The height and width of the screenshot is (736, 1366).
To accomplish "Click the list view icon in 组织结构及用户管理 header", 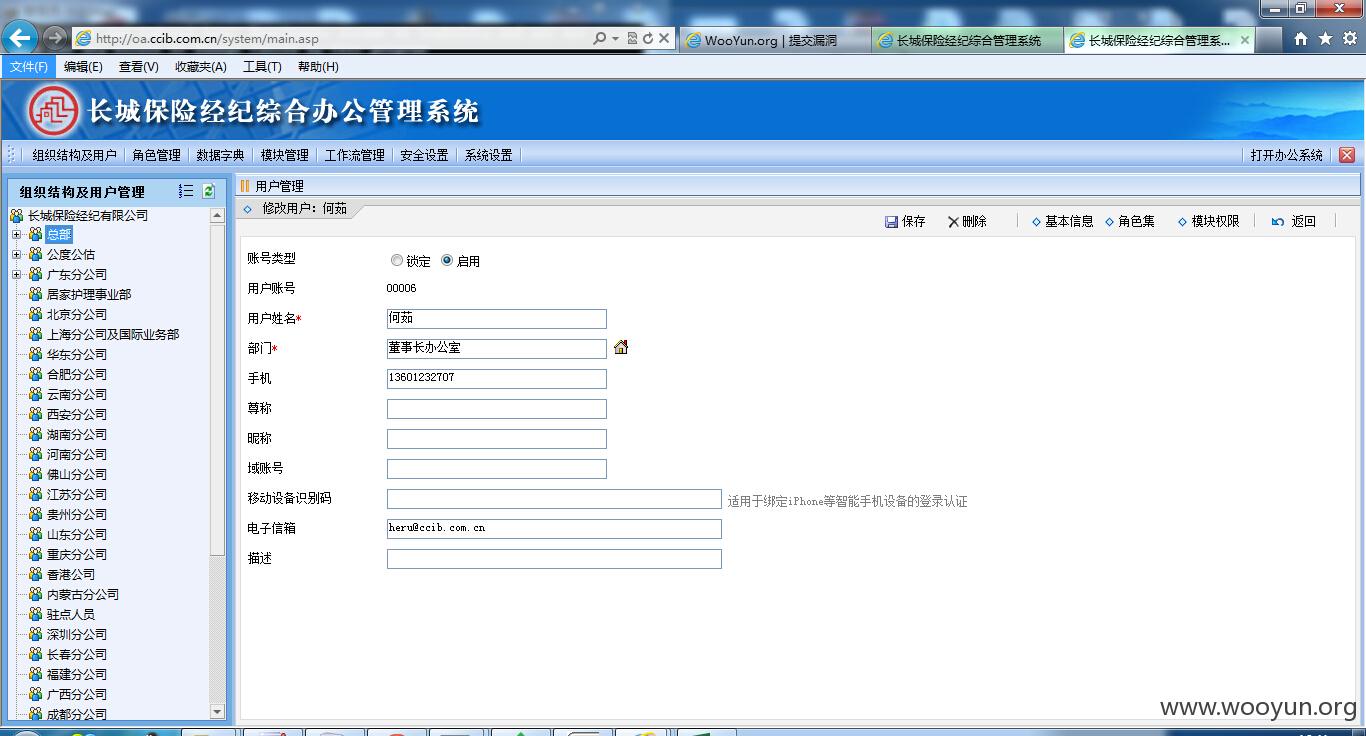I will [x=186, y=191].
